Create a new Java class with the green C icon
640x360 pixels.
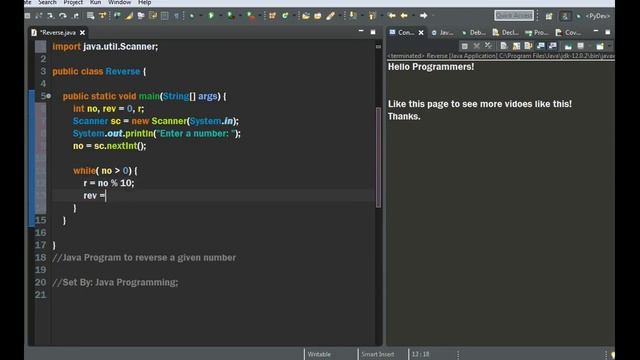pos(285,16)
